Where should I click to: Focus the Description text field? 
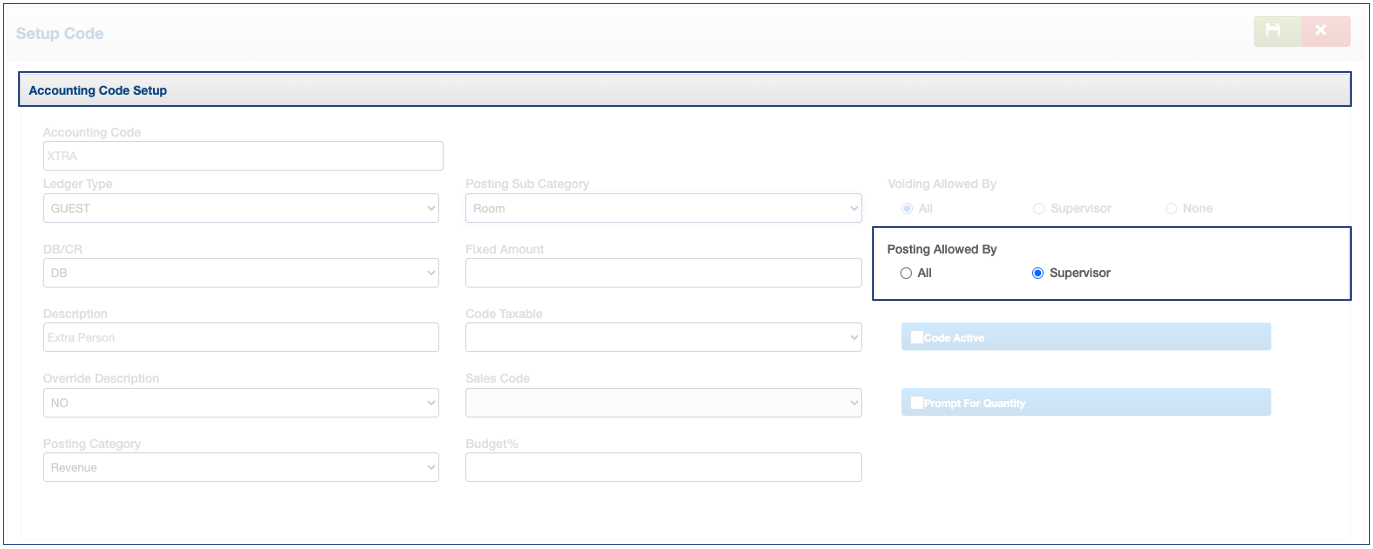(240, 338)
